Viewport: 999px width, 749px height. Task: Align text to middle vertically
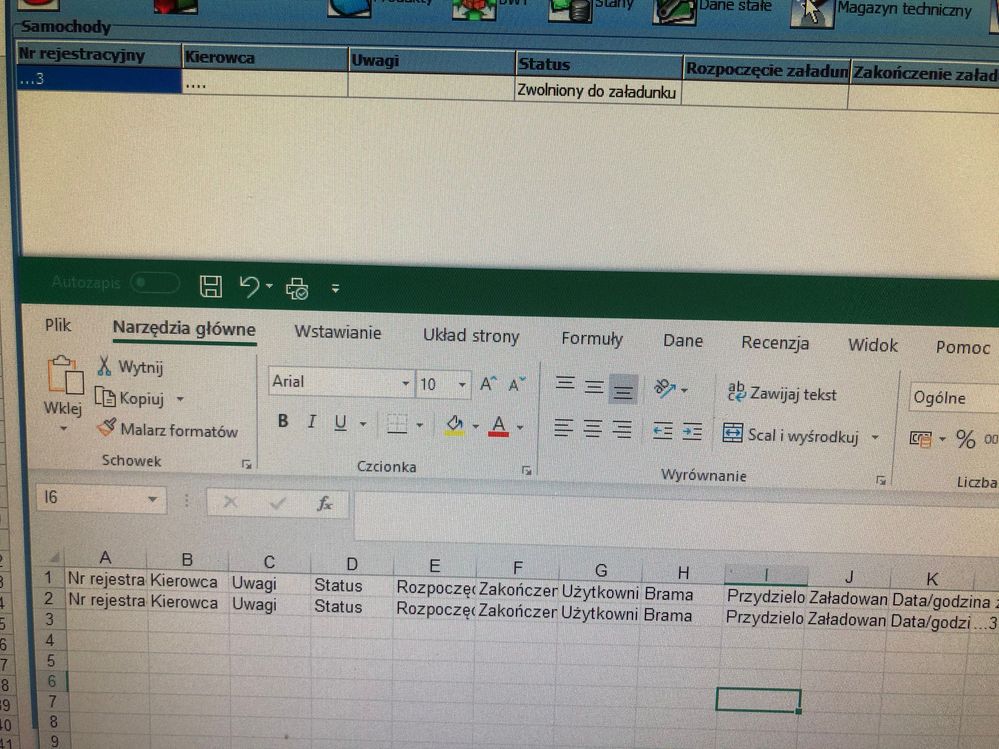(594, 386)
